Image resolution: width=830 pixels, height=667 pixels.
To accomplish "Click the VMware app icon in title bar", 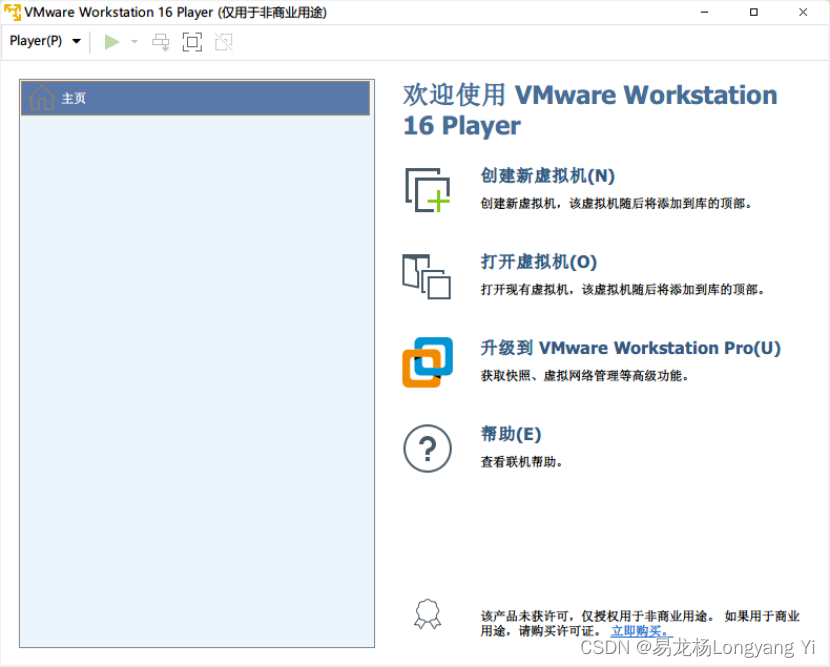I will 12,12.
